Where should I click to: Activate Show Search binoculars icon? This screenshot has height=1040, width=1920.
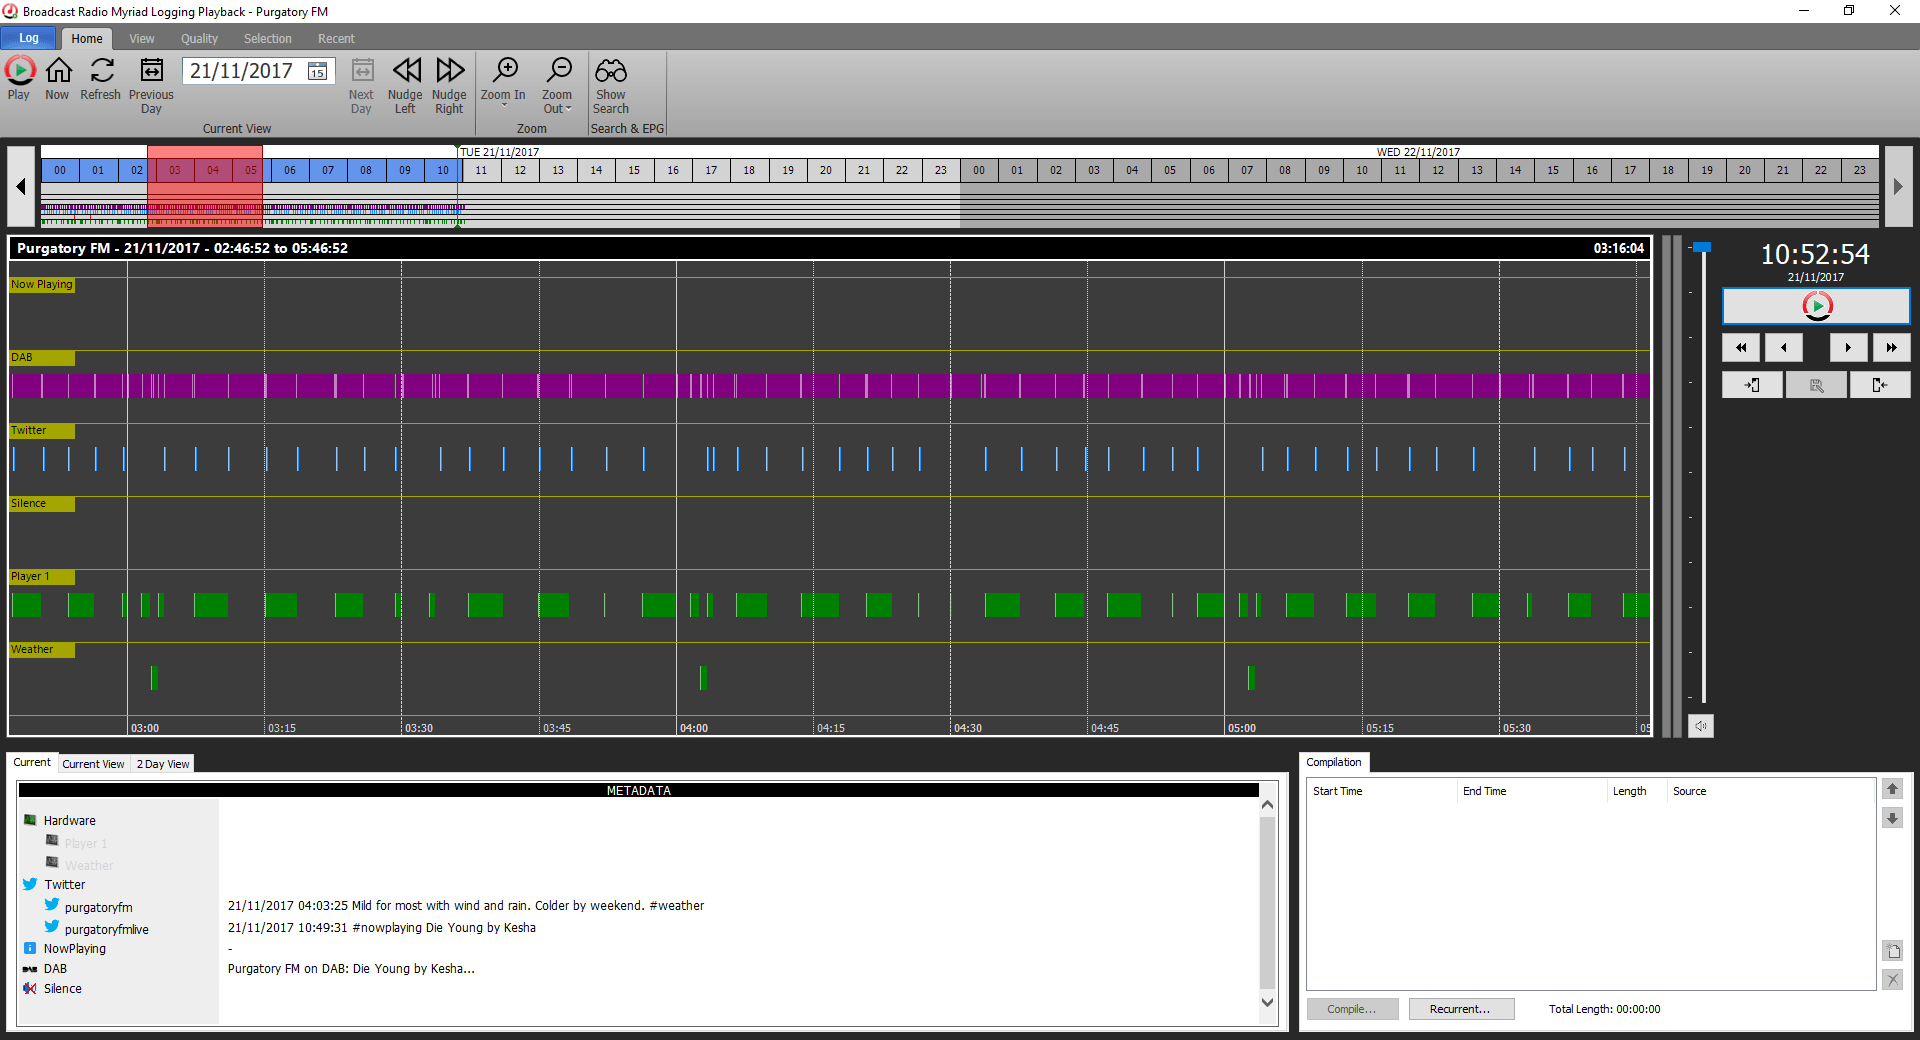pyautogui.click(x=611, y=71)
